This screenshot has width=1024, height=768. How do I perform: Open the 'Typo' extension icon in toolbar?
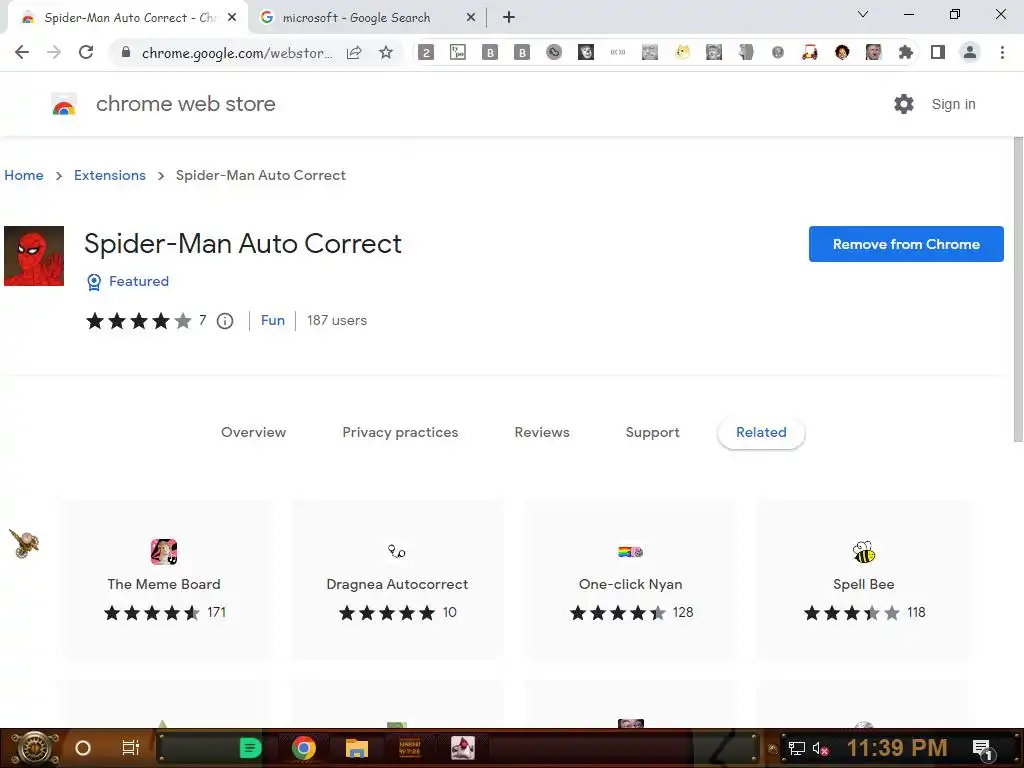pos(458,52)
